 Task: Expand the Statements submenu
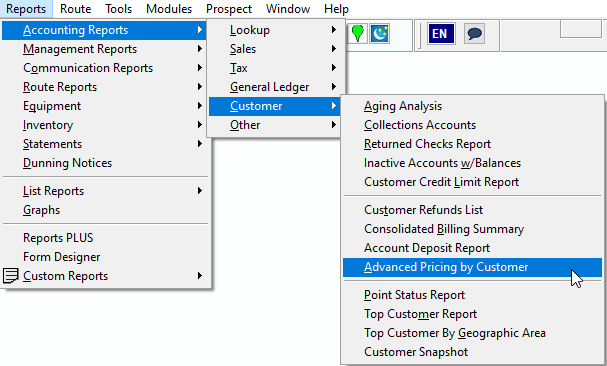(x=106, y=144)
